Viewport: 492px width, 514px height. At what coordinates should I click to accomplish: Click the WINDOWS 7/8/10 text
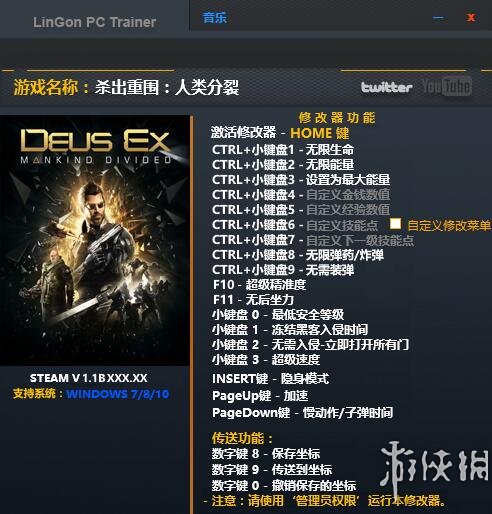[118, 394]
